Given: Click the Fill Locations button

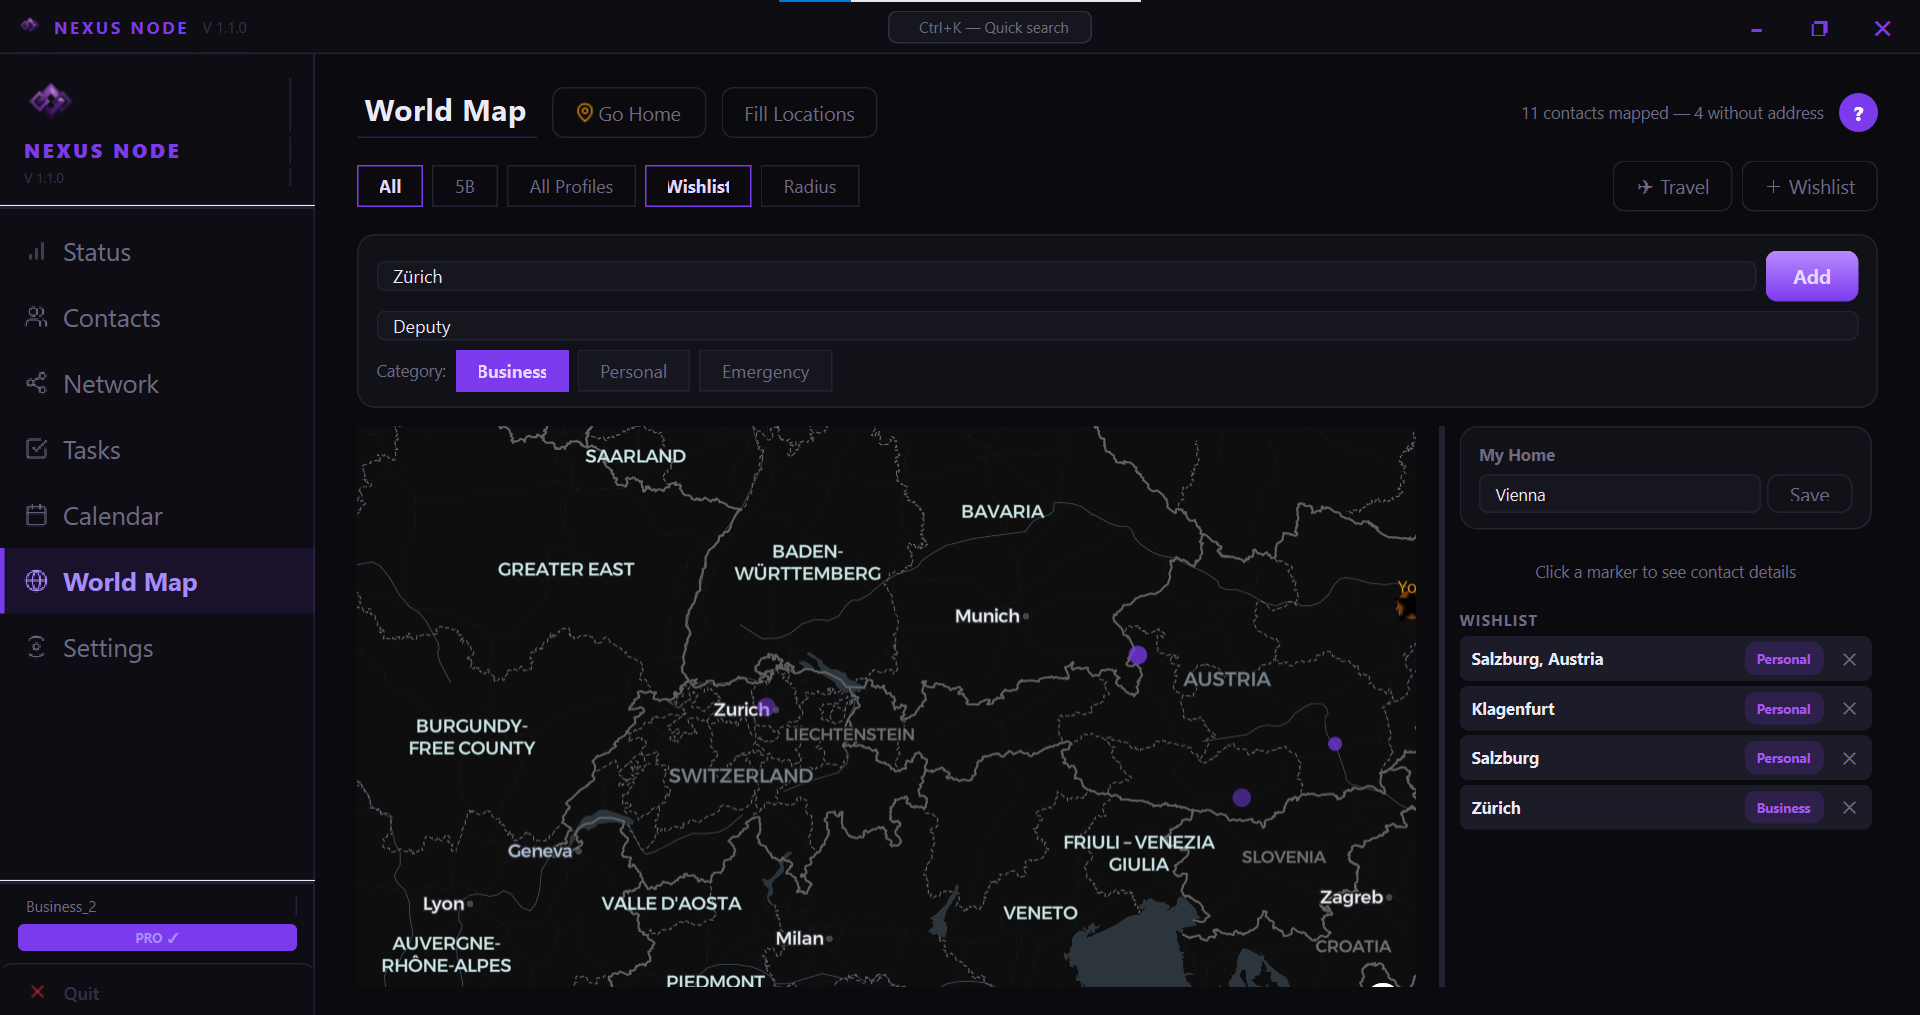Looking at the screenshot, I should coord(799,113).
